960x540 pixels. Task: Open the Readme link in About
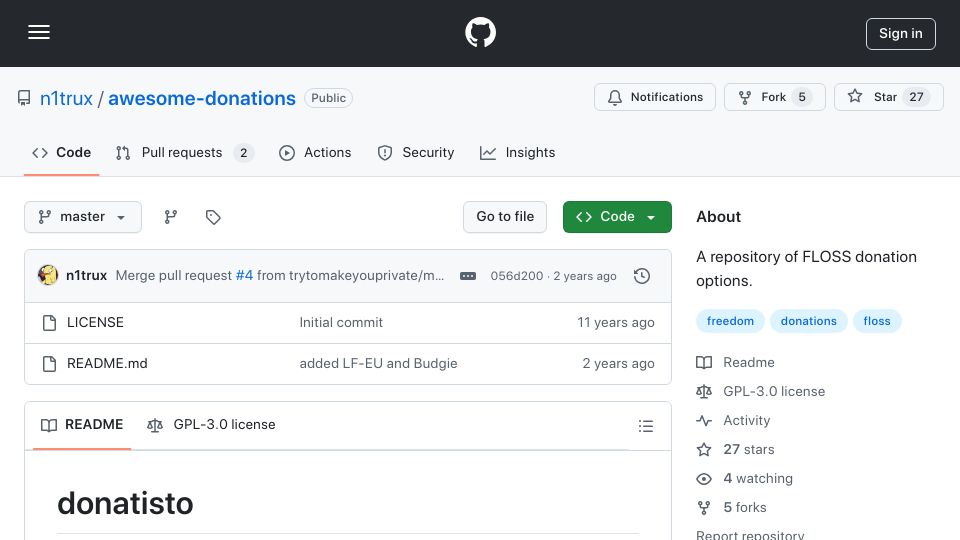click(735, 362)
